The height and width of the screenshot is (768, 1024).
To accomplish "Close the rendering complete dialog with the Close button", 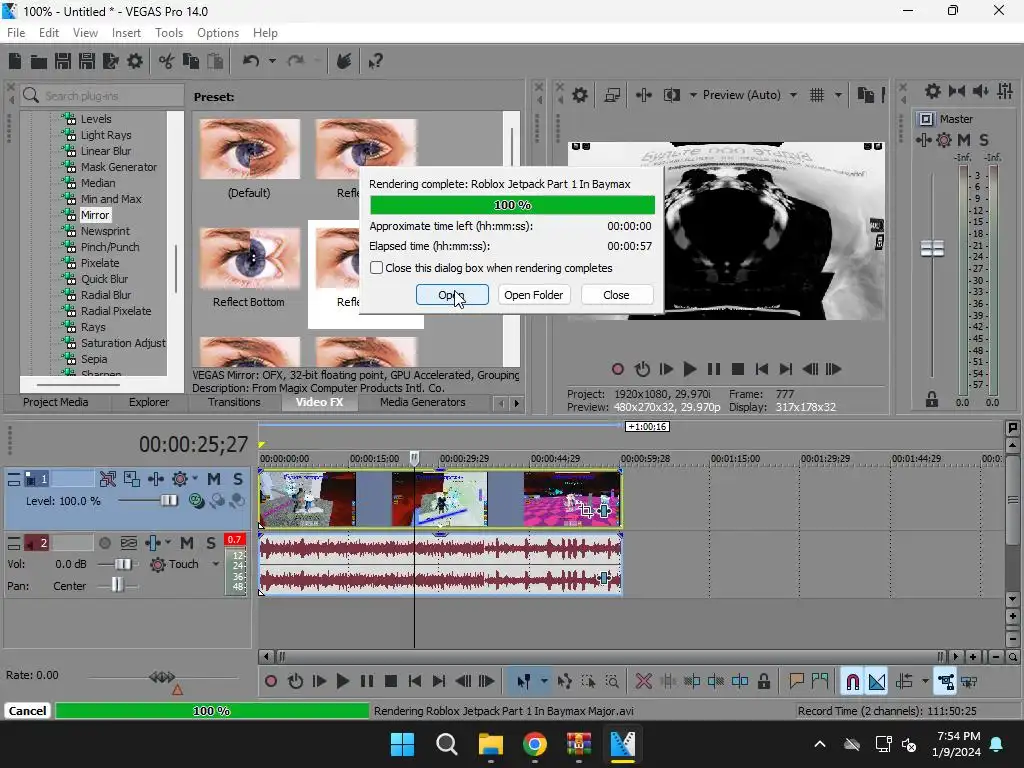I will point(616,295).
